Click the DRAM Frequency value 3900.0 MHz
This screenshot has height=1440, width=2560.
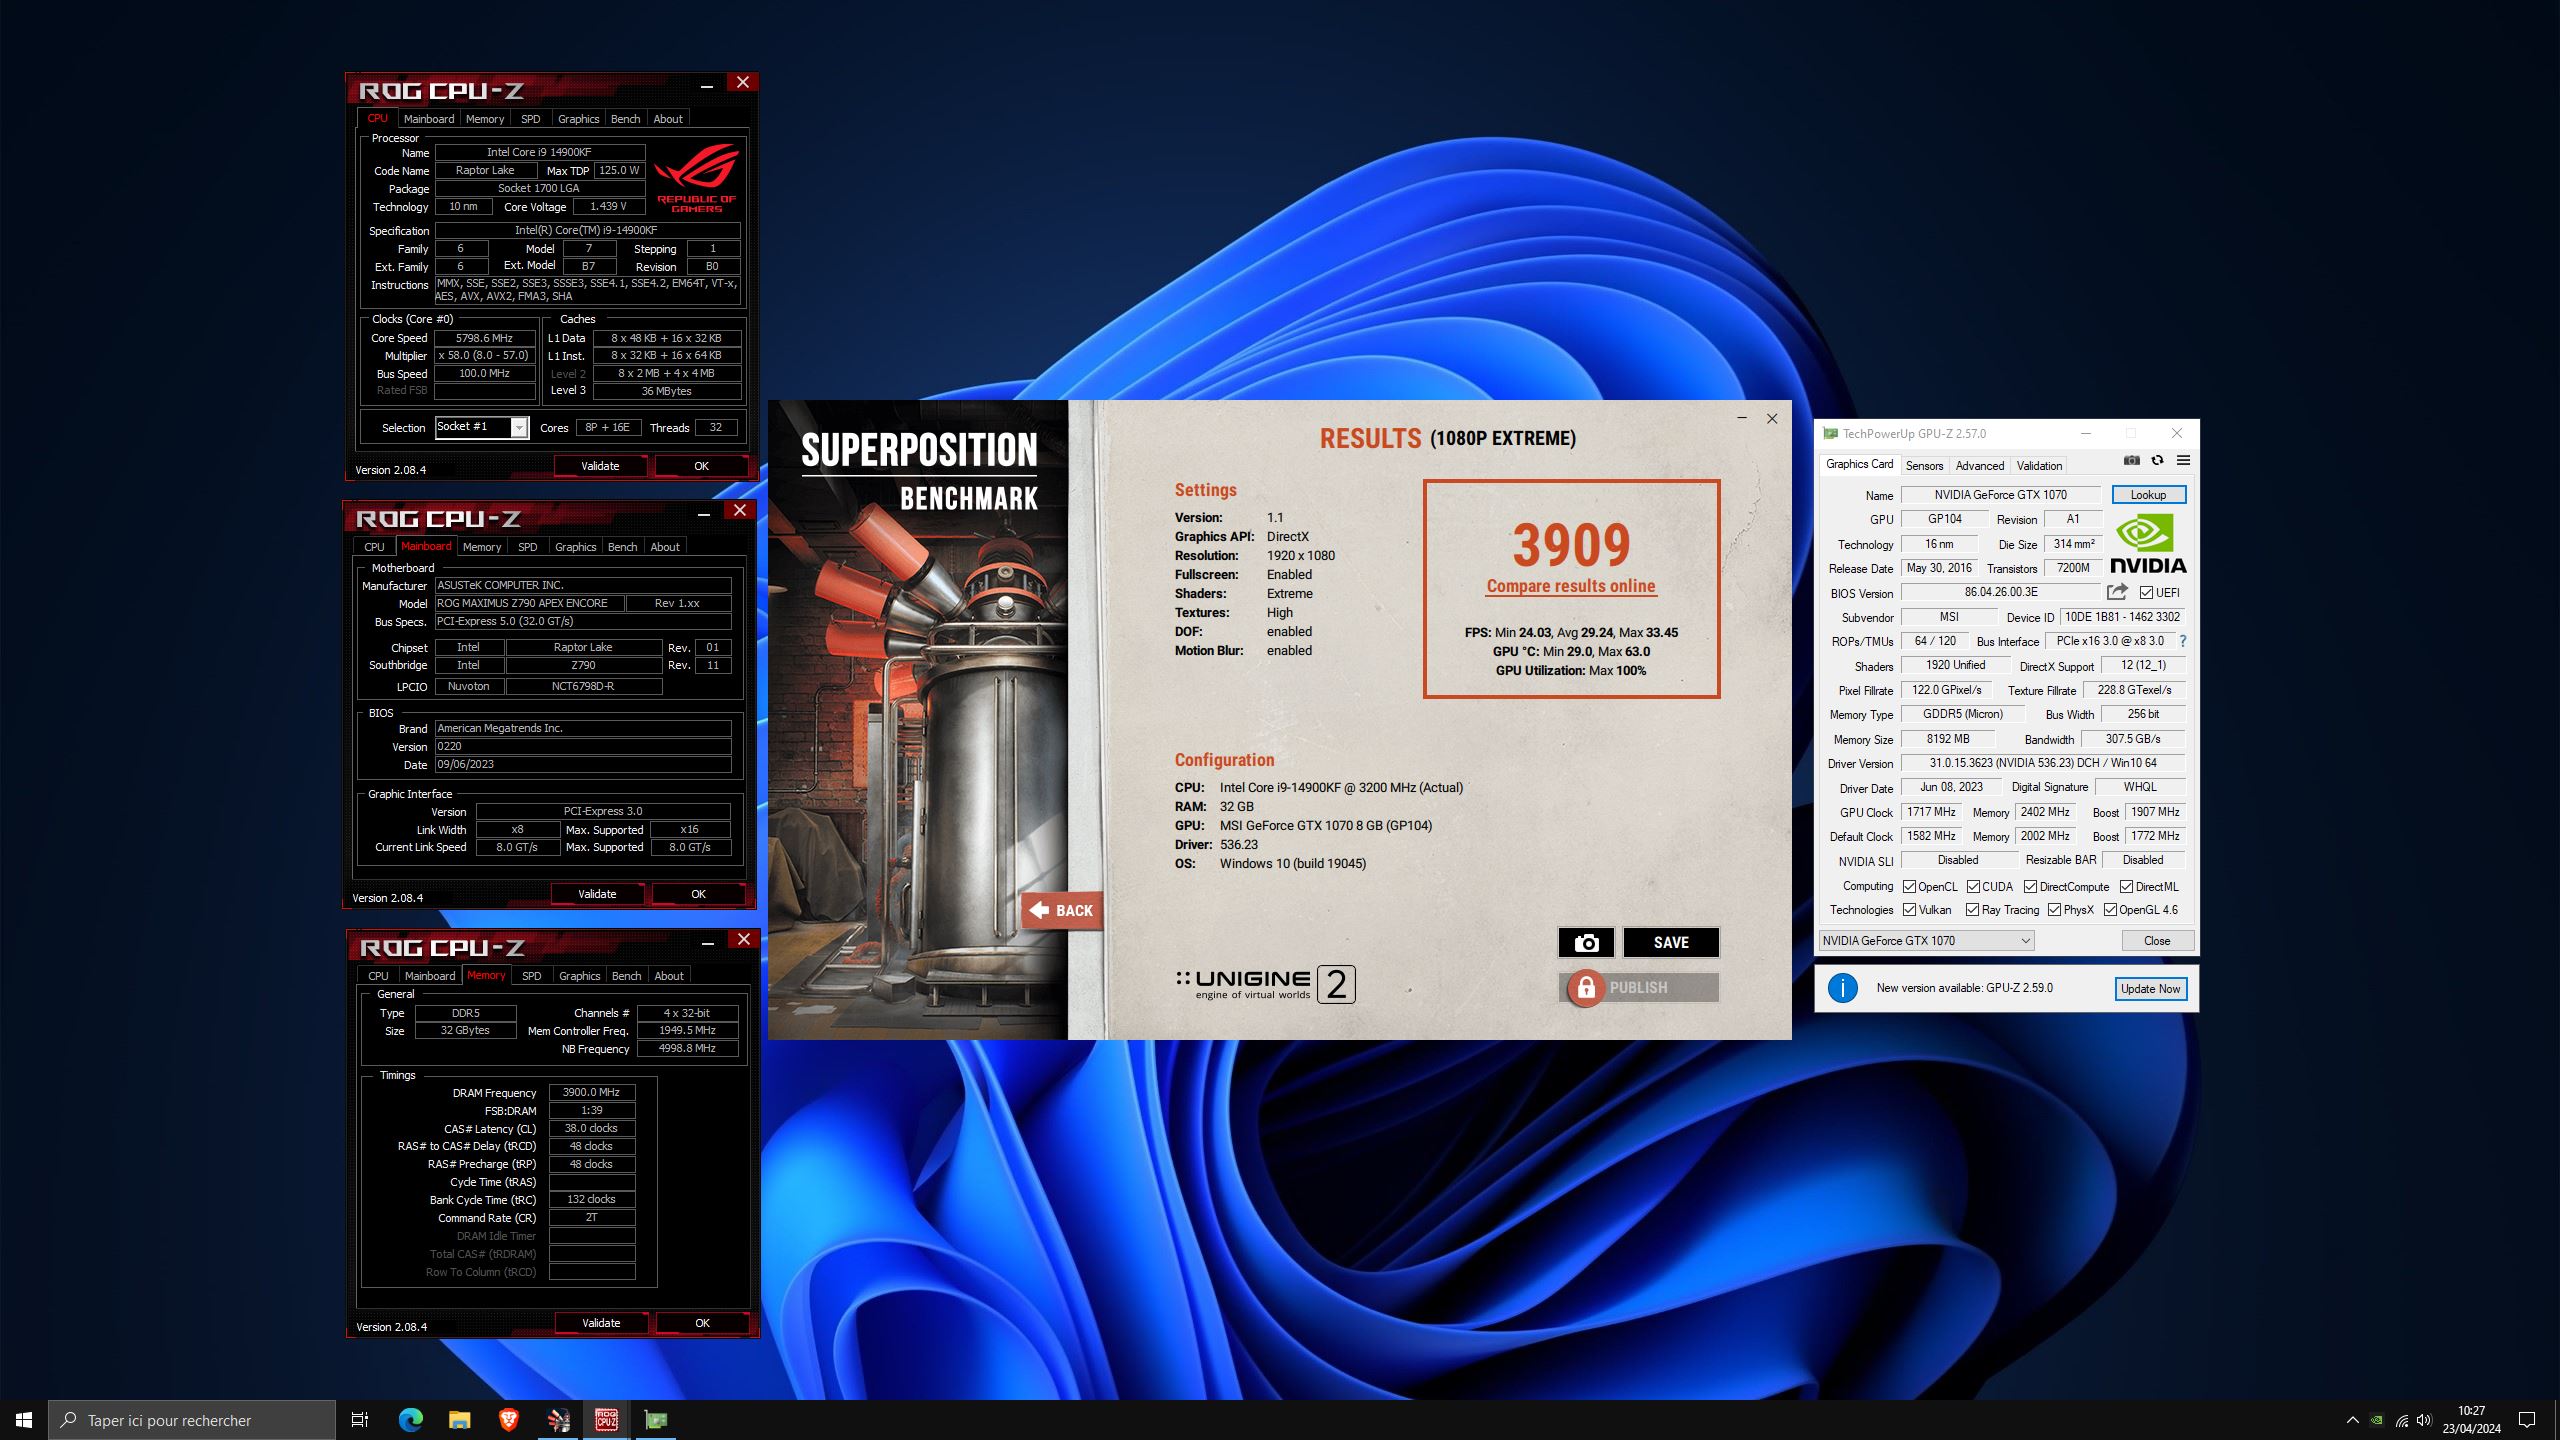click(591, 1093)
